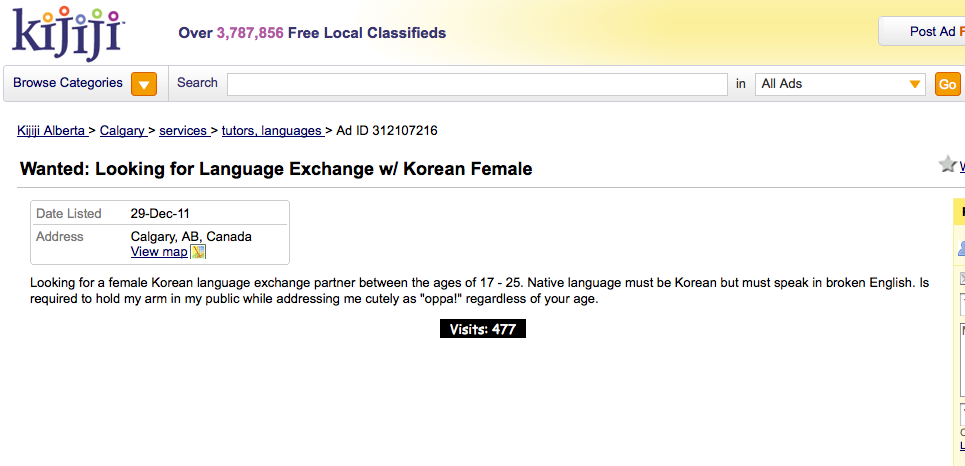Hit the orange Go search button

pos(947,84)
